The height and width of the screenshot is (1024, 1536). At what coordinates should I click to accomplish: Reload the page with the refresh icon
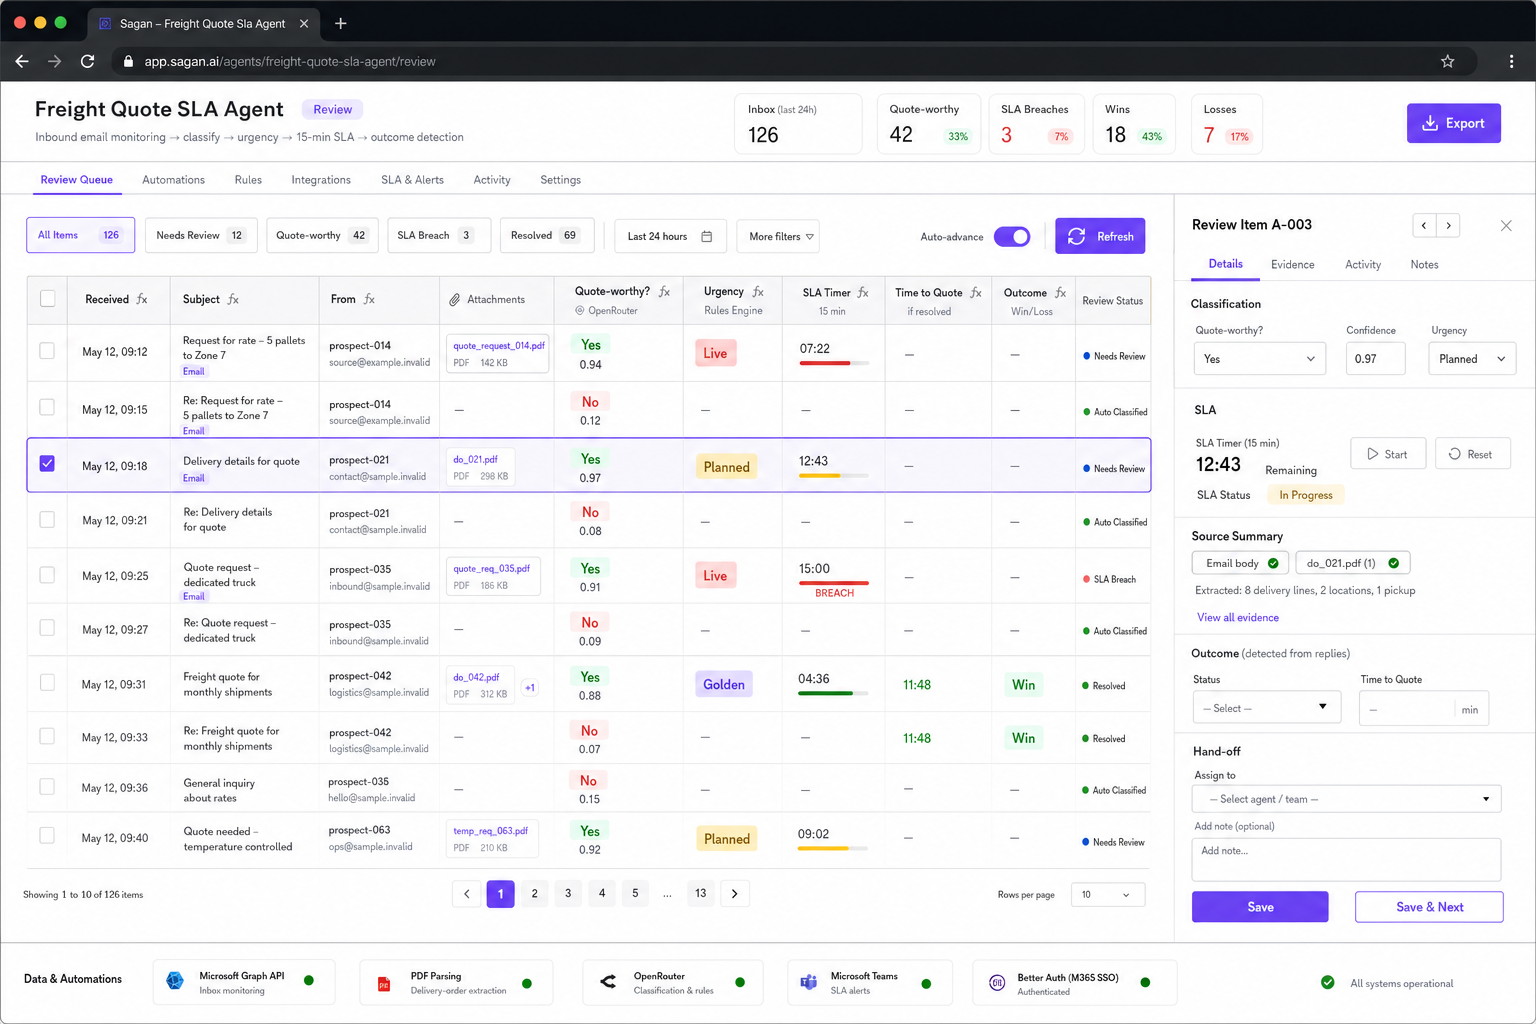(x=88, y=61)
